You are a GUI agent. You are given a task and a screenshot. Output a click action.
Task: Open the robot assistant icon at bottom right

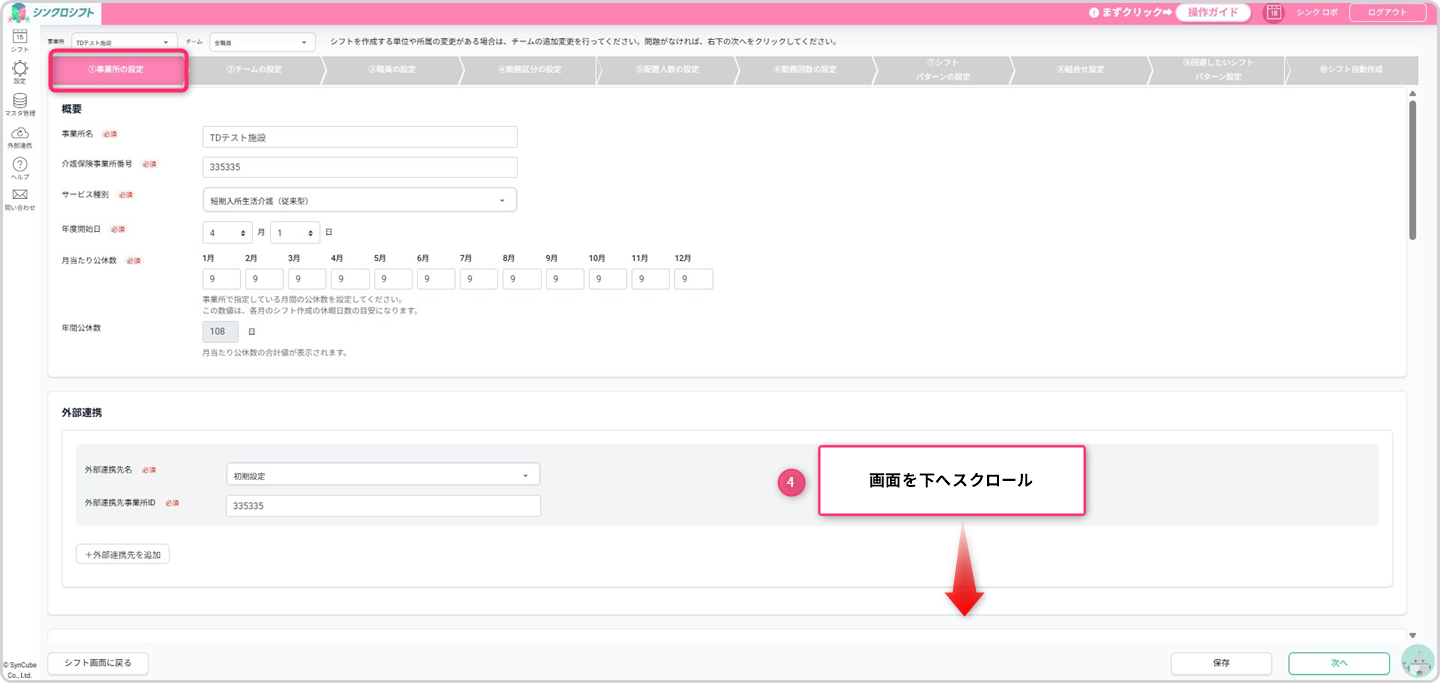tap(1417, 662)
